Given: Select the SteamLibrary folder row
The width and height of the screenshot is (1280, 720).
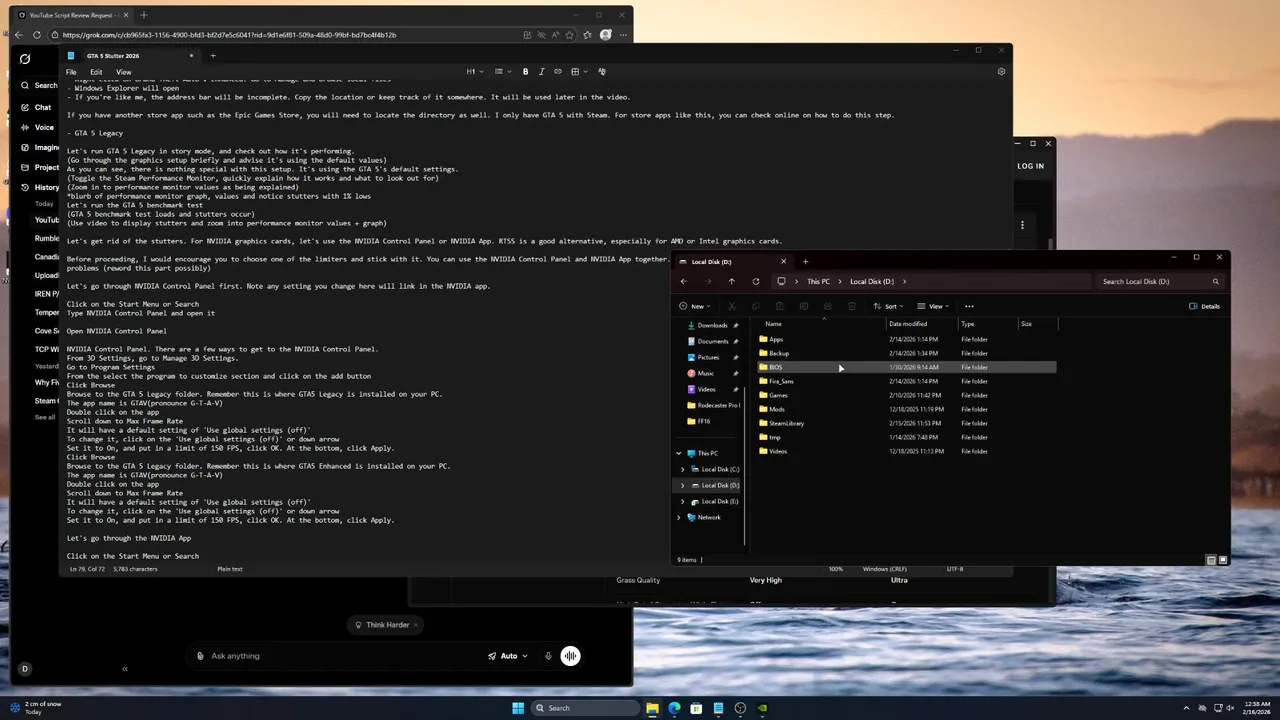Looking at the screenshot, I should [x=907, y=423].
